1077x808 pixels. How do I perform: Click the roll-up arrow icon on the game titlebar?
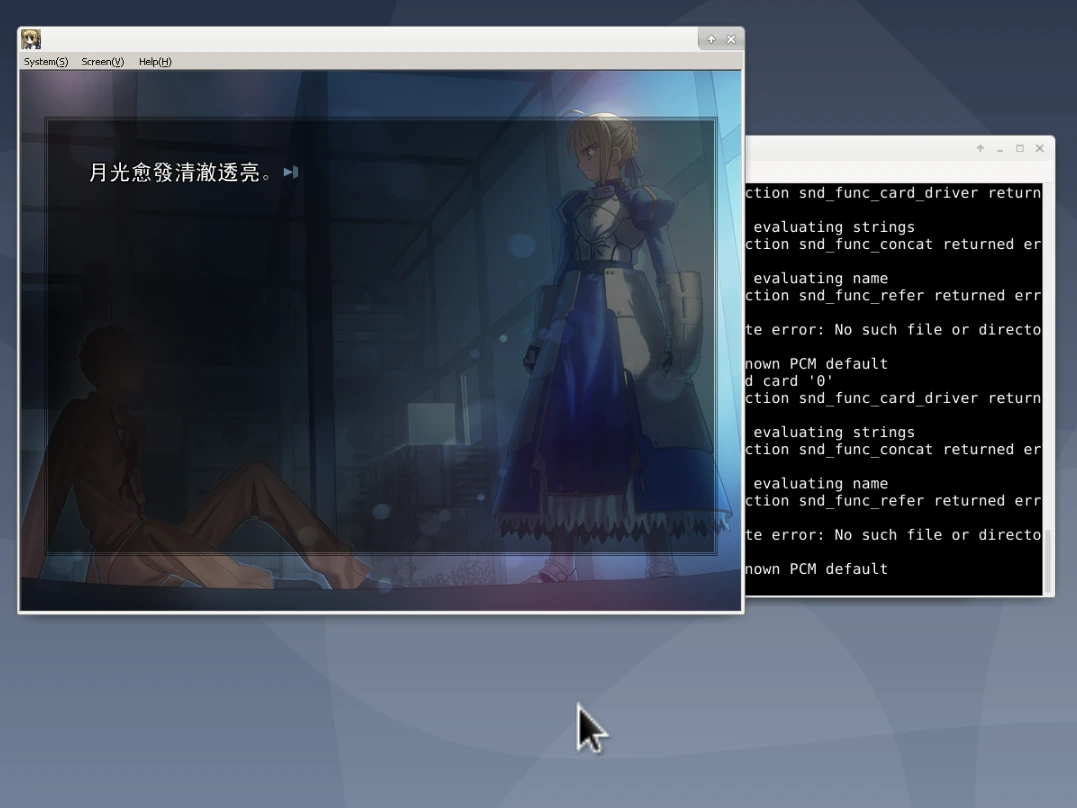710,38
